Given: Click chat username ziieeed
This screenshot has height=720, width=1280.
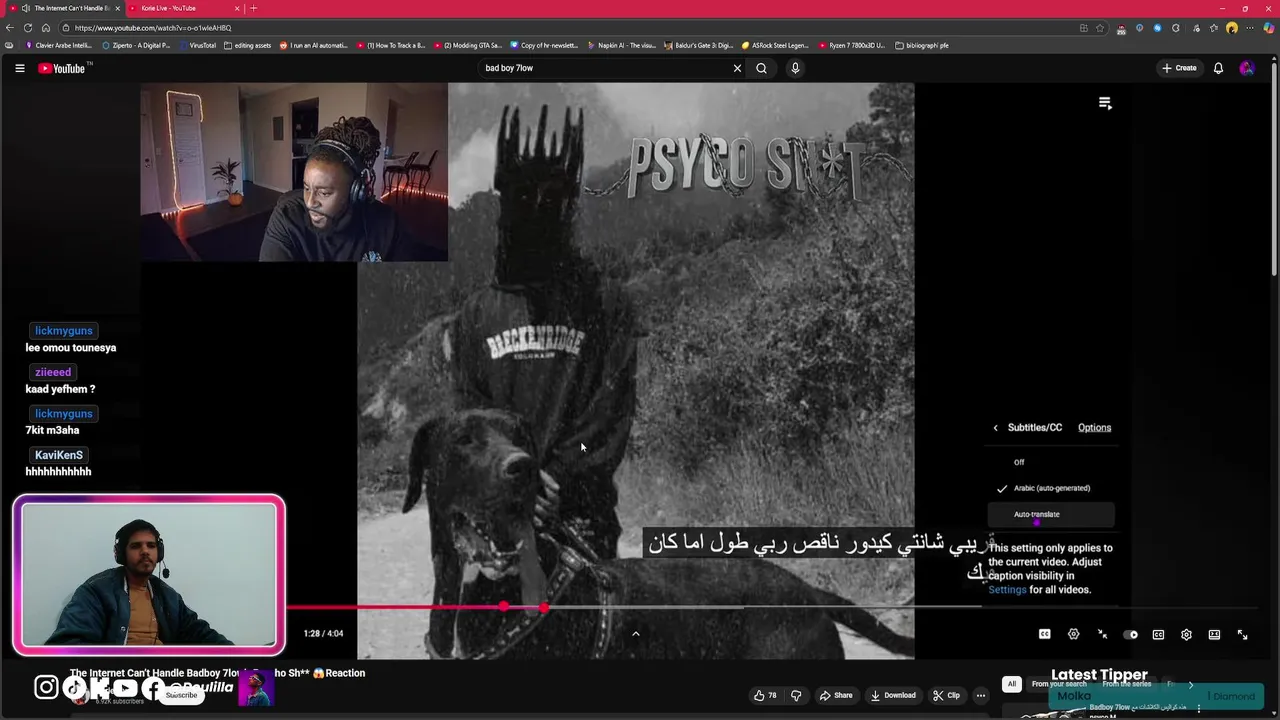Looking at the screenshot, I should (53, 372).
